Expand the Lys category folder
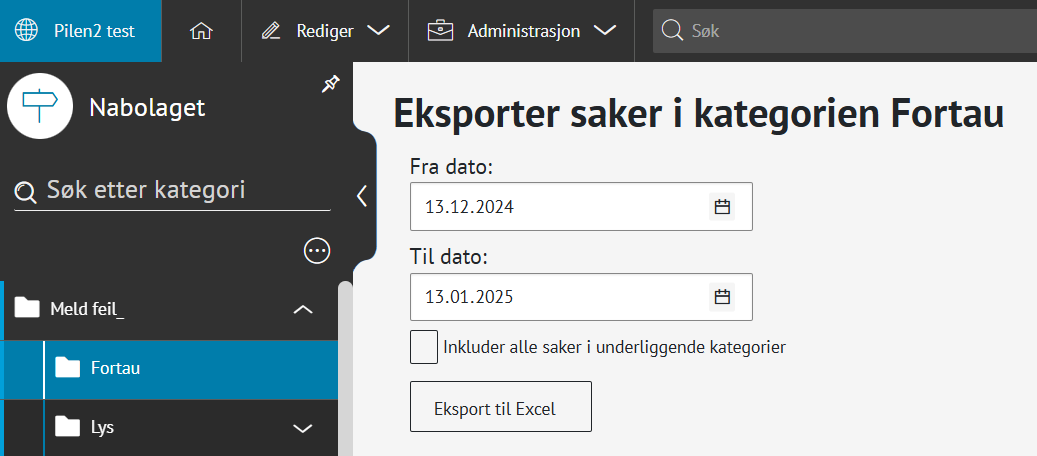1037x456 pixels. [302, 428]
